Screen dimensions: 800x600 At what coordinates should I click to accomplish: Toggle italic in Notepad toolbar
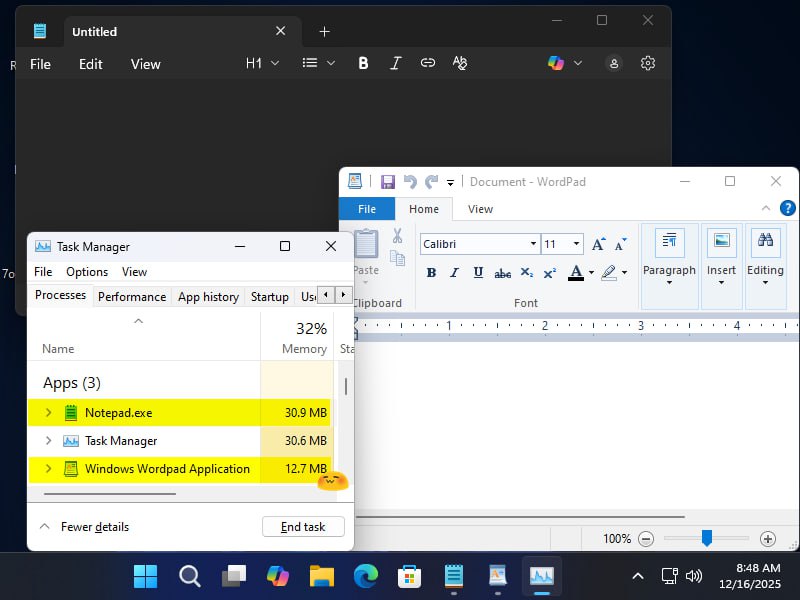pos(395,63)
